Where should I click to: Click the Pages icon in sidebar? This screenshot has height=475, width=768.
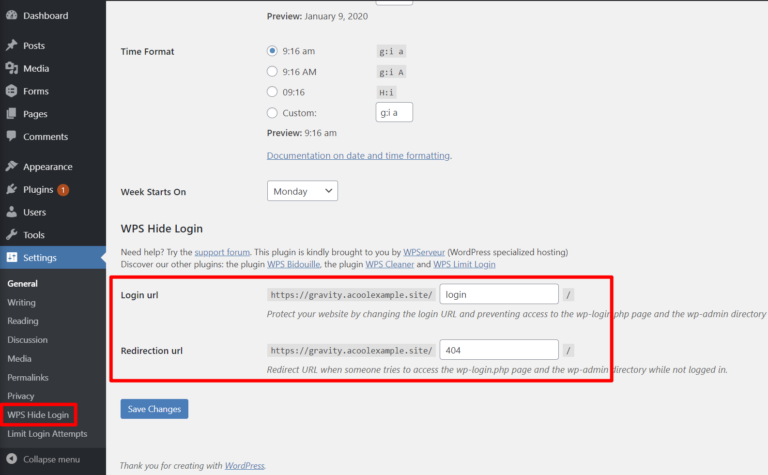(x=12, y=114)
